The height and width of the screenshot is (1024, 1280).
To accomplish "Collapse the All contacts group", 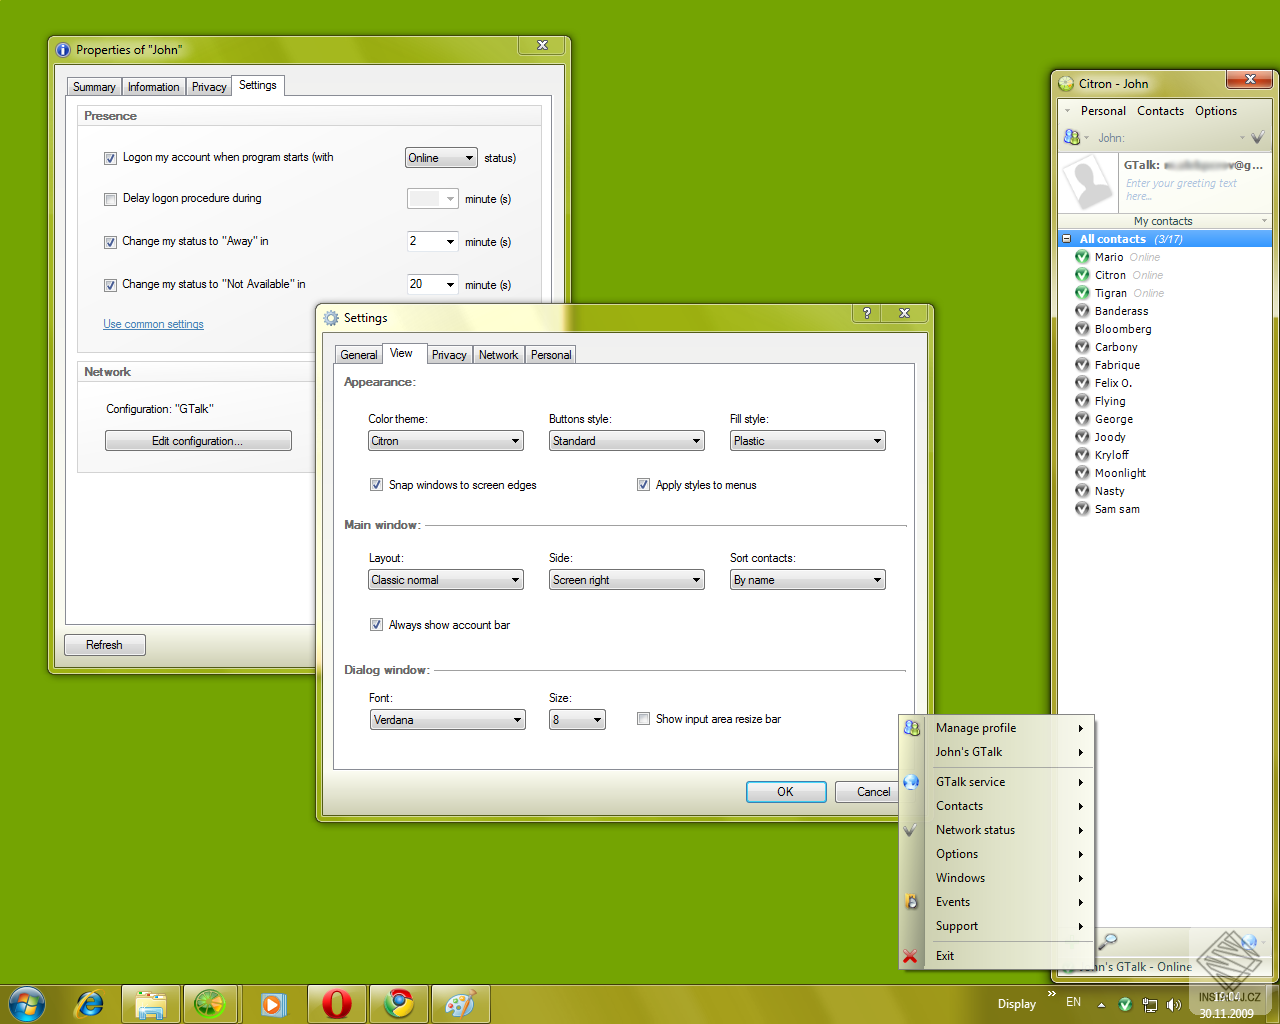I will 1067,238.
